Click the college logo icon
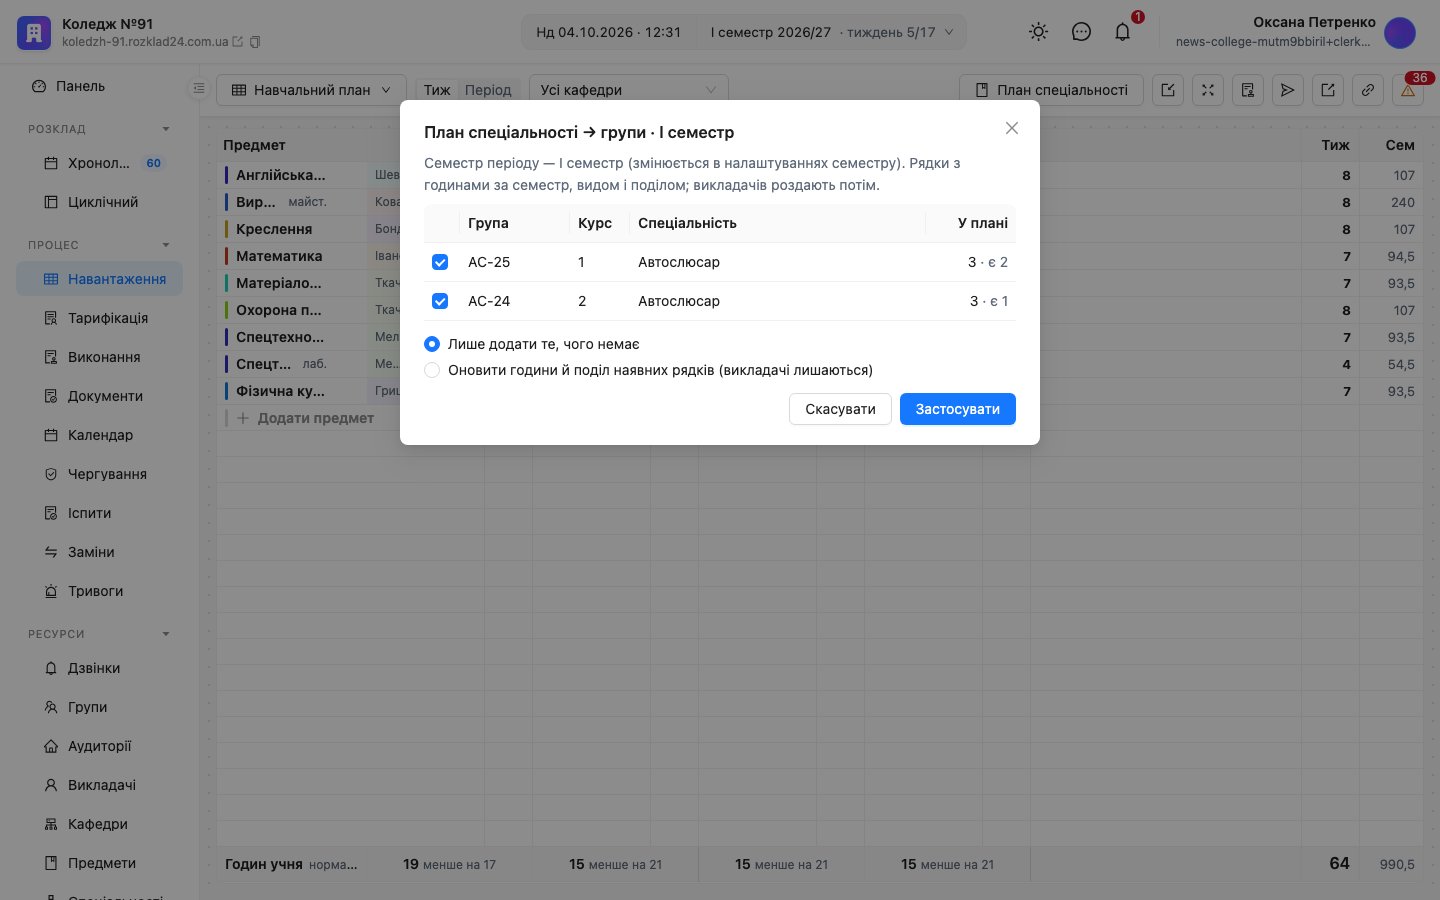The width and height of the screenshot is (1440, 900). click(x=34, y=33)
